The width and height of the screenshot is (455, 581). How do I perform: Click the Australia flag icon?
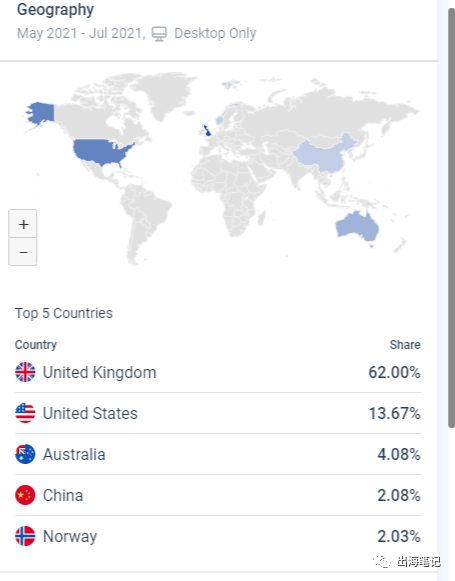(25, 454)
